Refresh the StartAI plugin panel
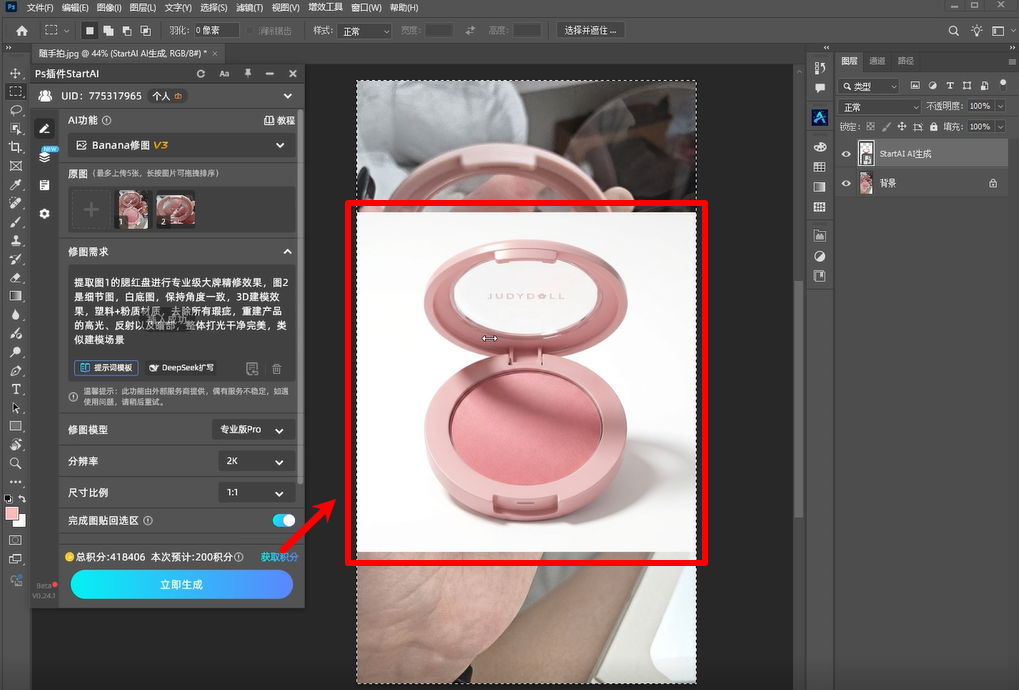The width and height of the screenshot is (1019, 690). pos(201,73)
